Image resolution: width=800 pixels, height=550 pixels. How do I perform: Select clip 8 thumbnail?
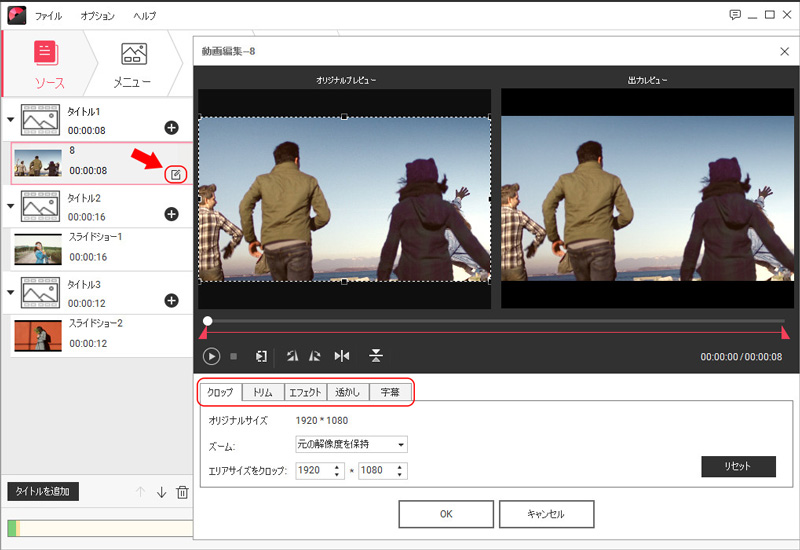click(x=38, y=163)
